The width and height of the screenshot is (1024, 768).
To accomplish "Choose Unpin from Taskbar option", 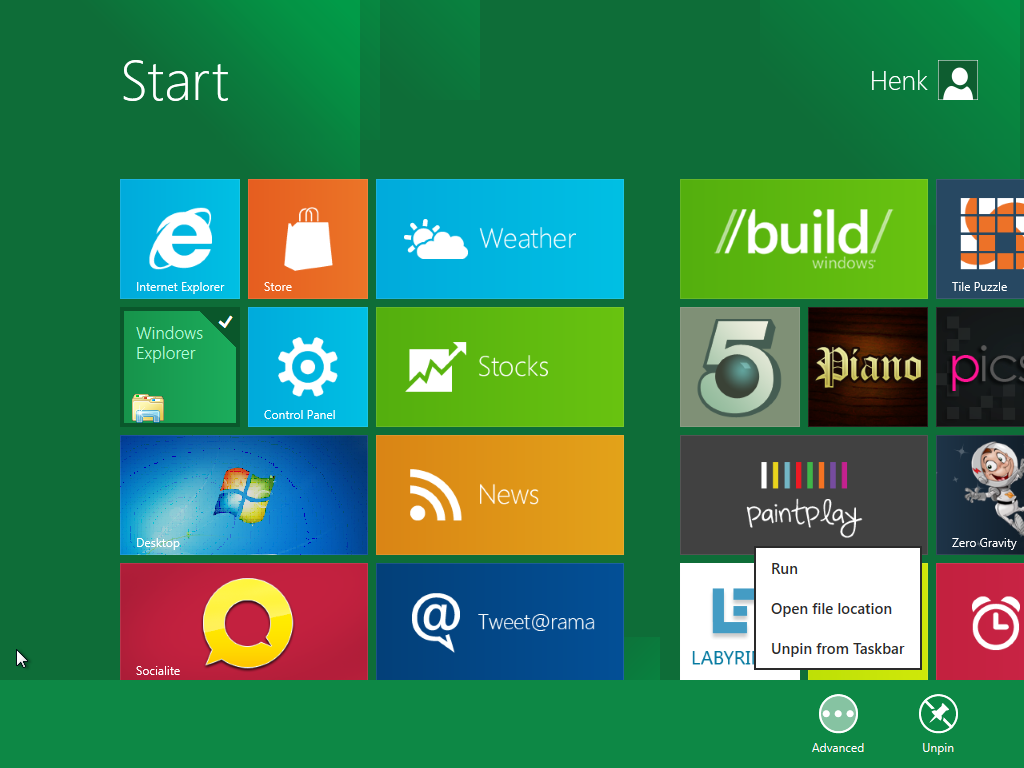I will tap(837, 648).
